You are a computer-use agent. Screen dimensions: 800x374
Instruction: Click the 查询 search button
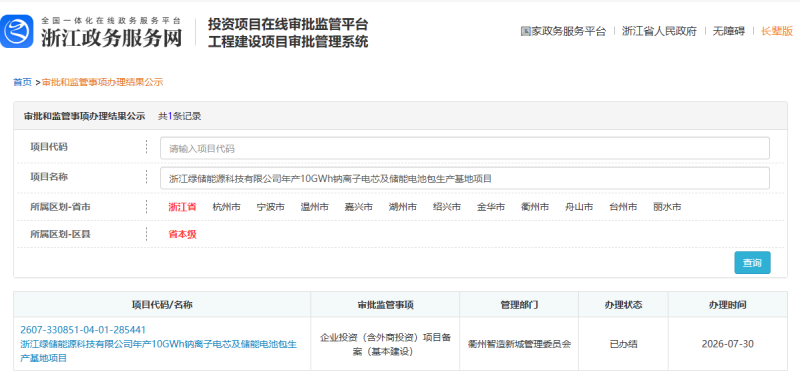point(752,263)
